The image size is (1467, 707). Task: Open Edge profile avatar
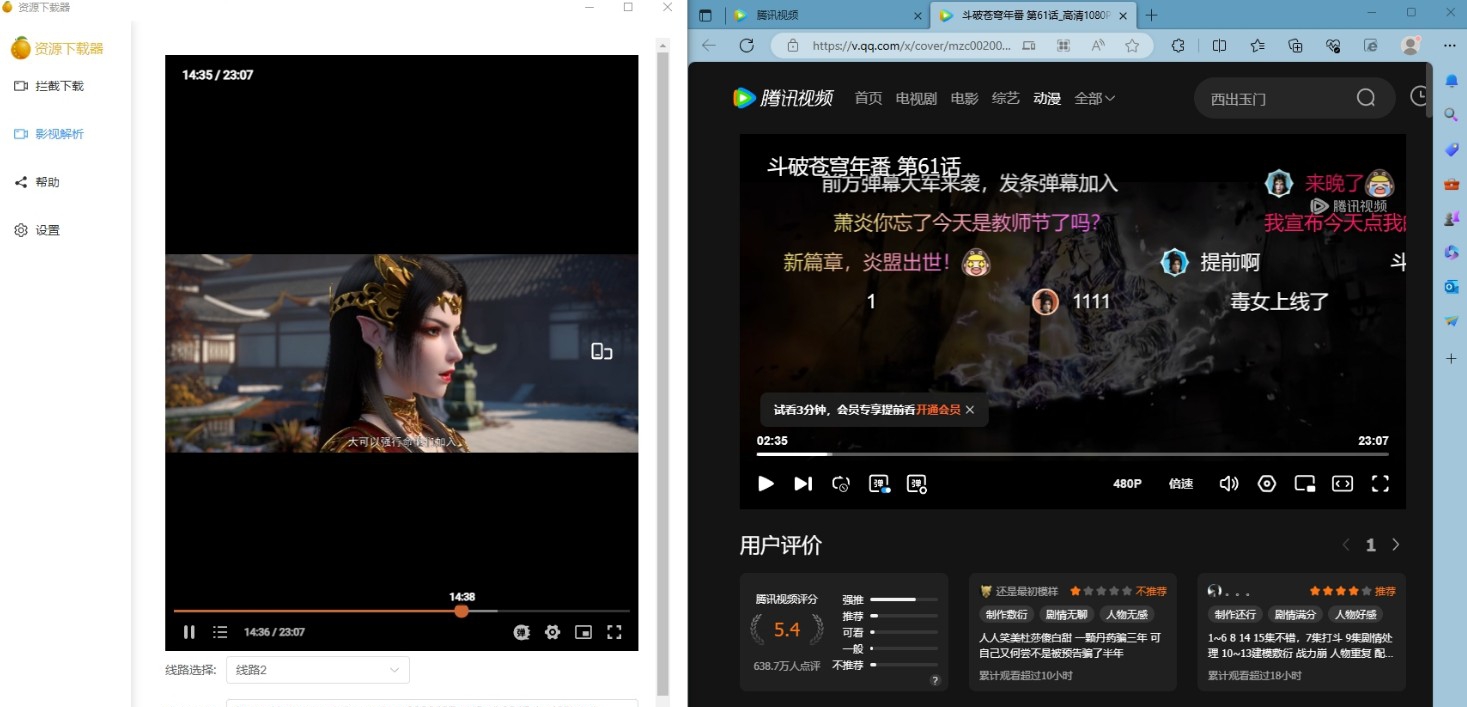pyautogui.click(x=1411, y=46)
